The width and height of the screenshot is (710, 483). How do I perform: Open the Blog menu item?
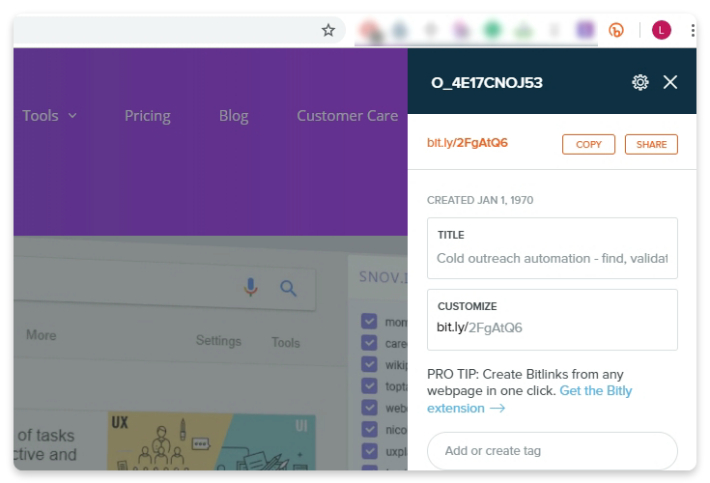coord(234,116)
